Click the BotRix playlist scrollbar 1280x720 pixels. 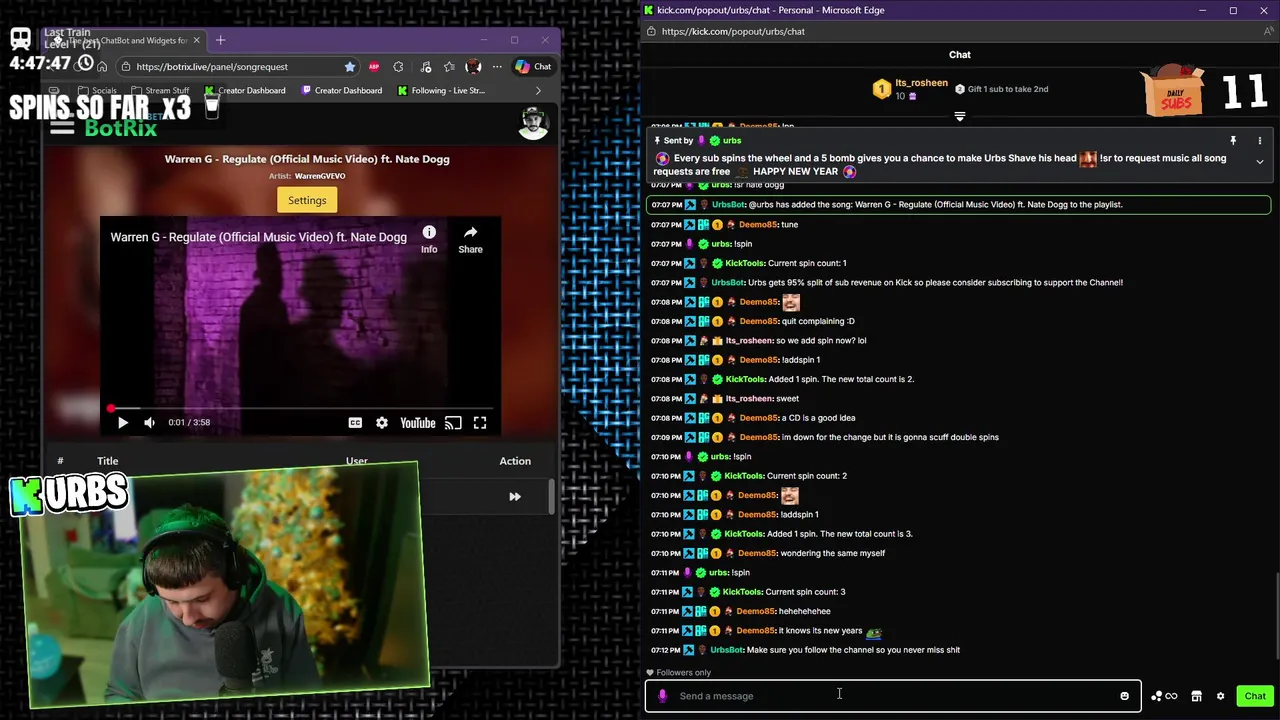pyautogui.click(x=550, y=497)
